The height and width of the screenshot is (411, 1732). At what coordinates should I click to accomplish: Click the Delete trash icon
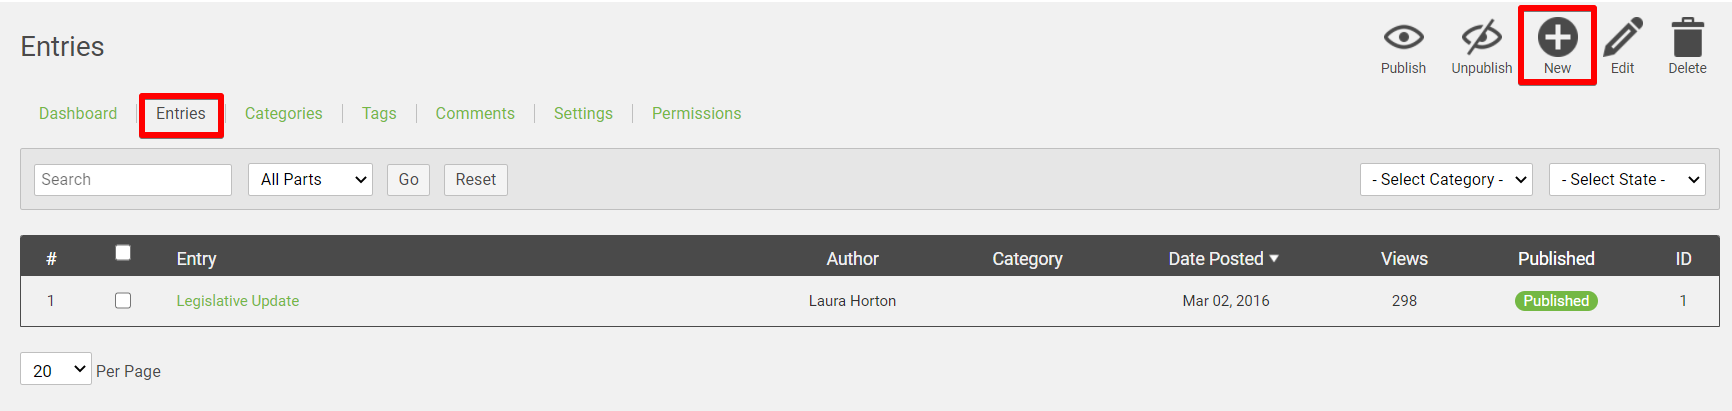tap(1687, 38)
